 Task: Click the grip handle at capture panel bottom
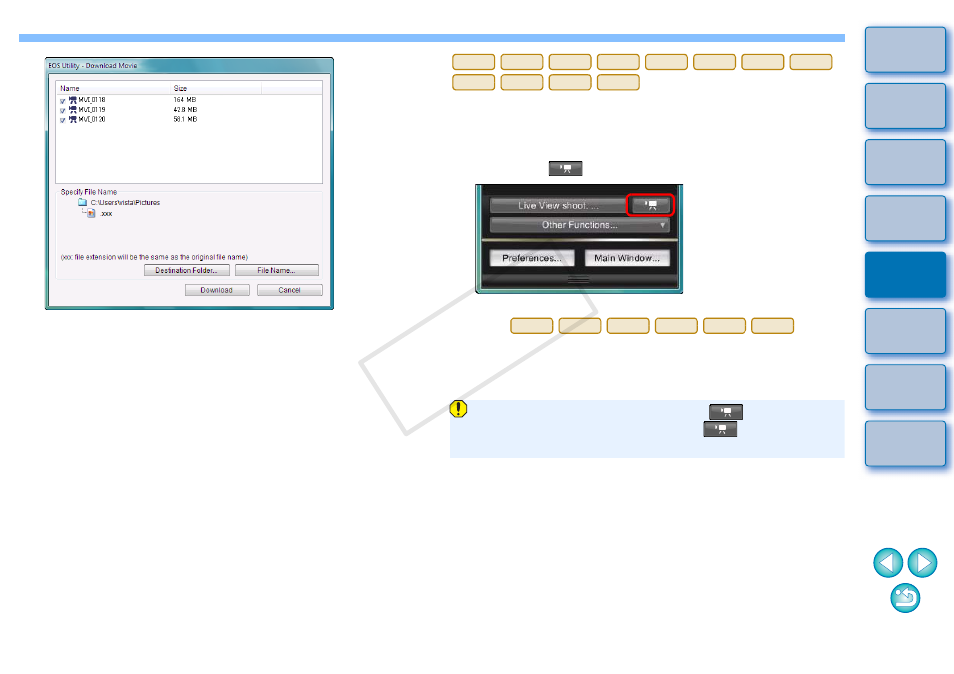pos(579,280)
